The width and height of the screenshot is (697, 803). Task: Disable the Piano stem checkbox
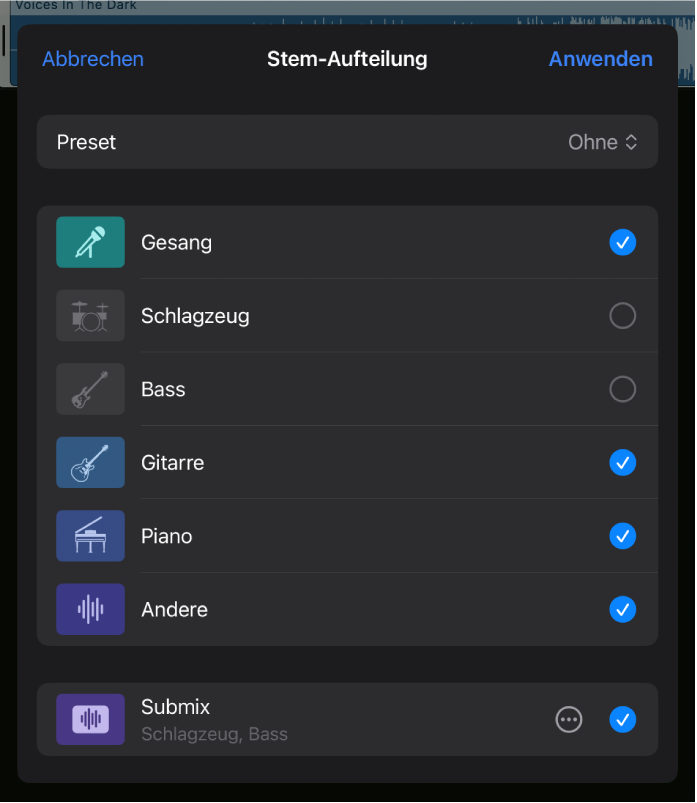pyautogui.click(x=622, y=536)
